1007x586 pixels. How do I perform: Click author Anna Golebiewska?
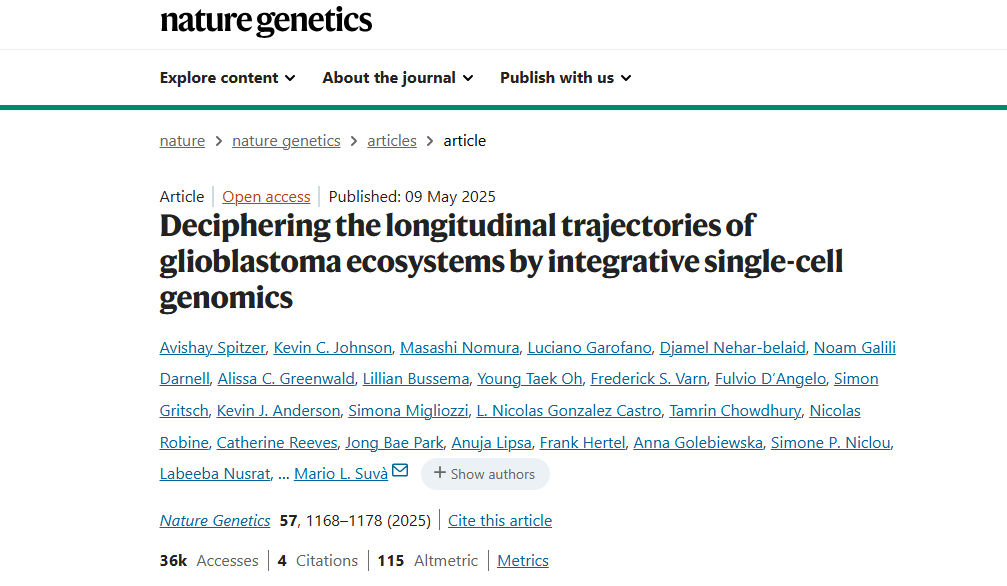(x=698, y=443)
